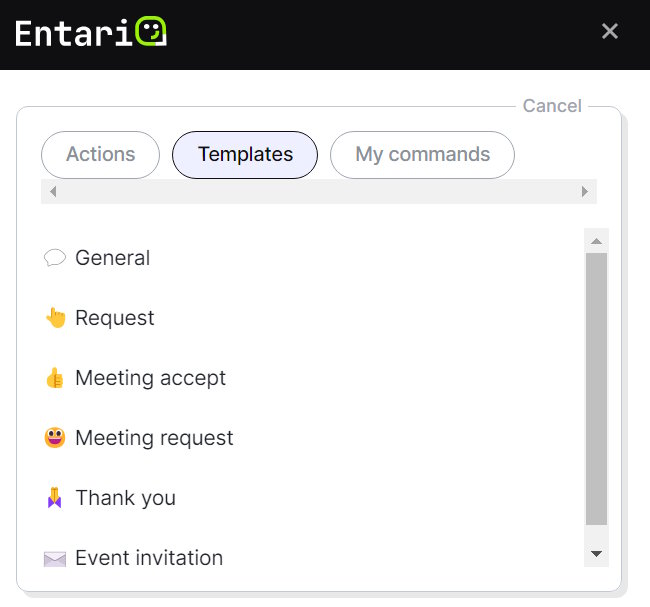Click the speech bubble icon beside General
The height and width of the screenshot is (607, 650).
(54, 258)
